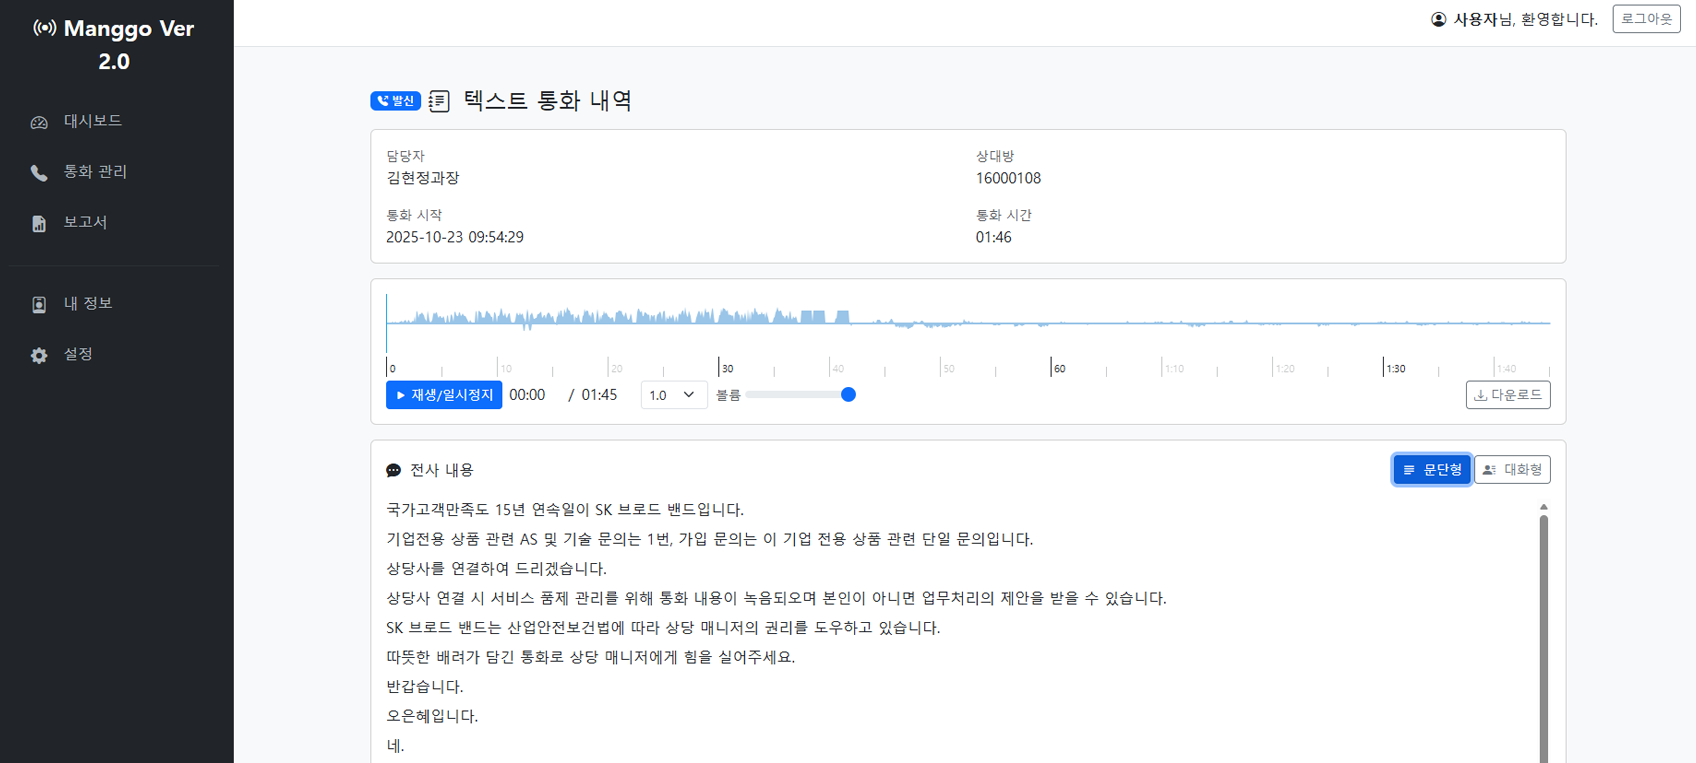Open 대시보드 in the sidebar
This screenshot has height=763, width=1696.
tap(93, 121)
